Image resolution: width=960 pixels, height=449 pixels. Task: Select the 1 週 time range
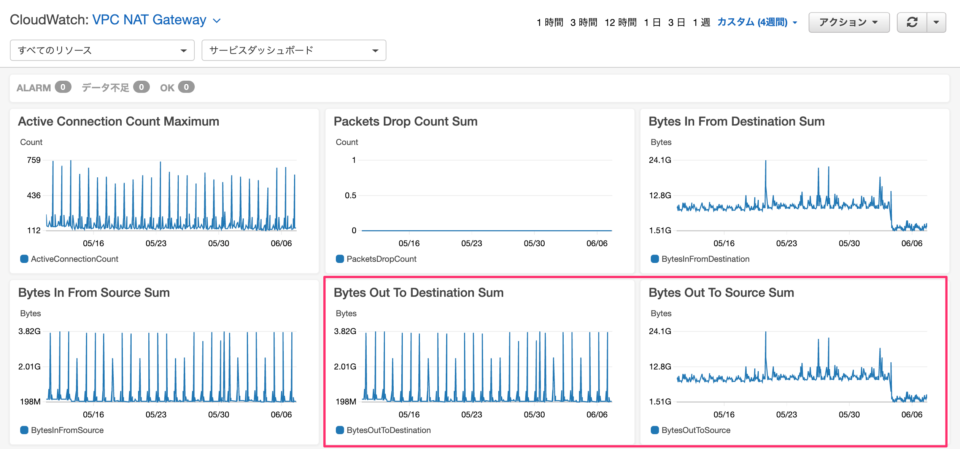[x=701, y=23]
